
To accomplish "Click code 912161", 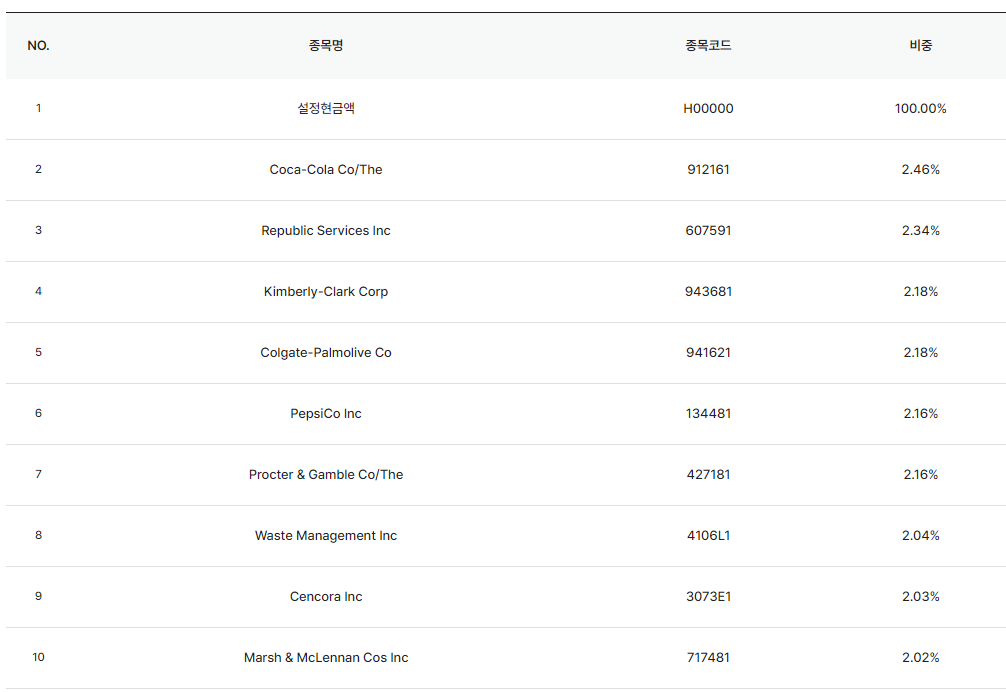I will 708,169.
